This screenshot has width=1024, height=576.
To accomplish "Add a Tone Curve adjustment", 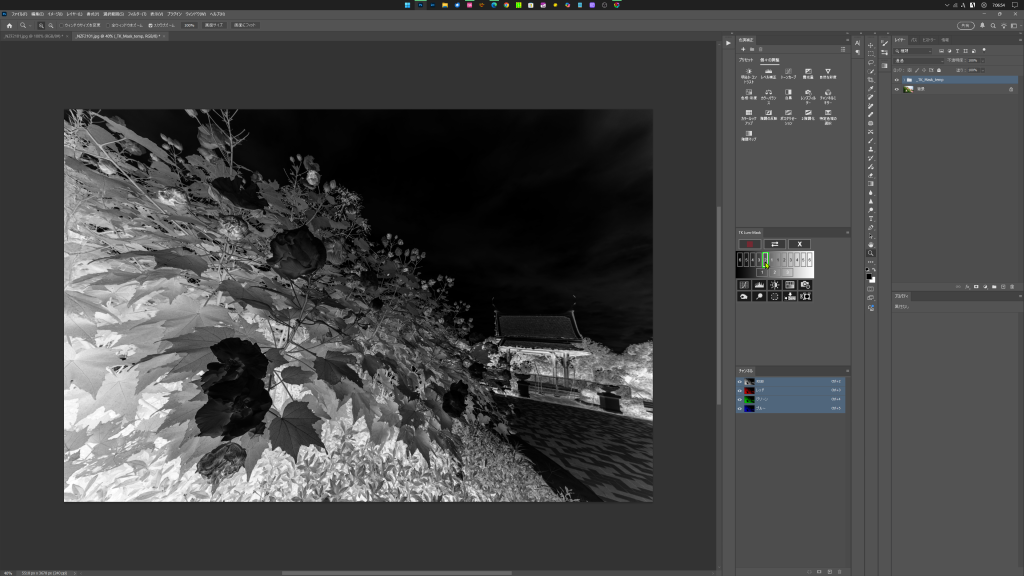I will tap(787, 73).
